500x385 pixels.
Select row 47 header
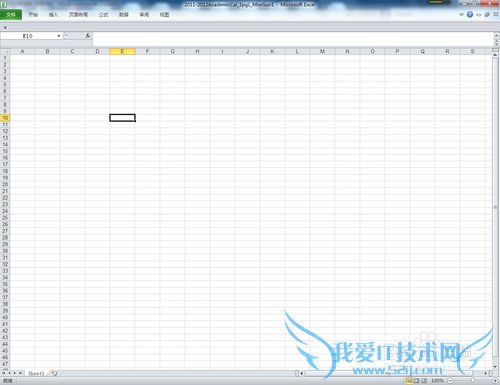pos(5,364)
